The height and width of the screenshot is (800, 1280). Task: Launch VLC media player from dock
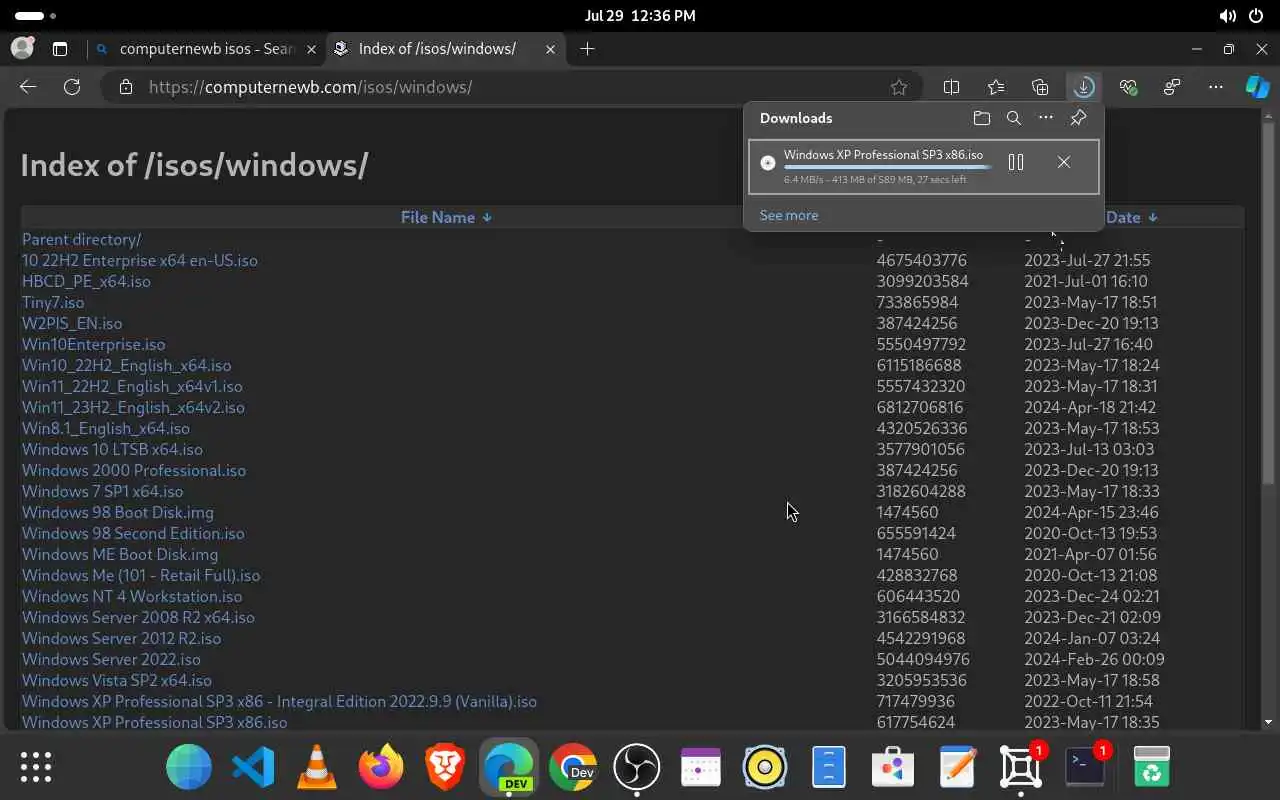(x=317, y=767)
